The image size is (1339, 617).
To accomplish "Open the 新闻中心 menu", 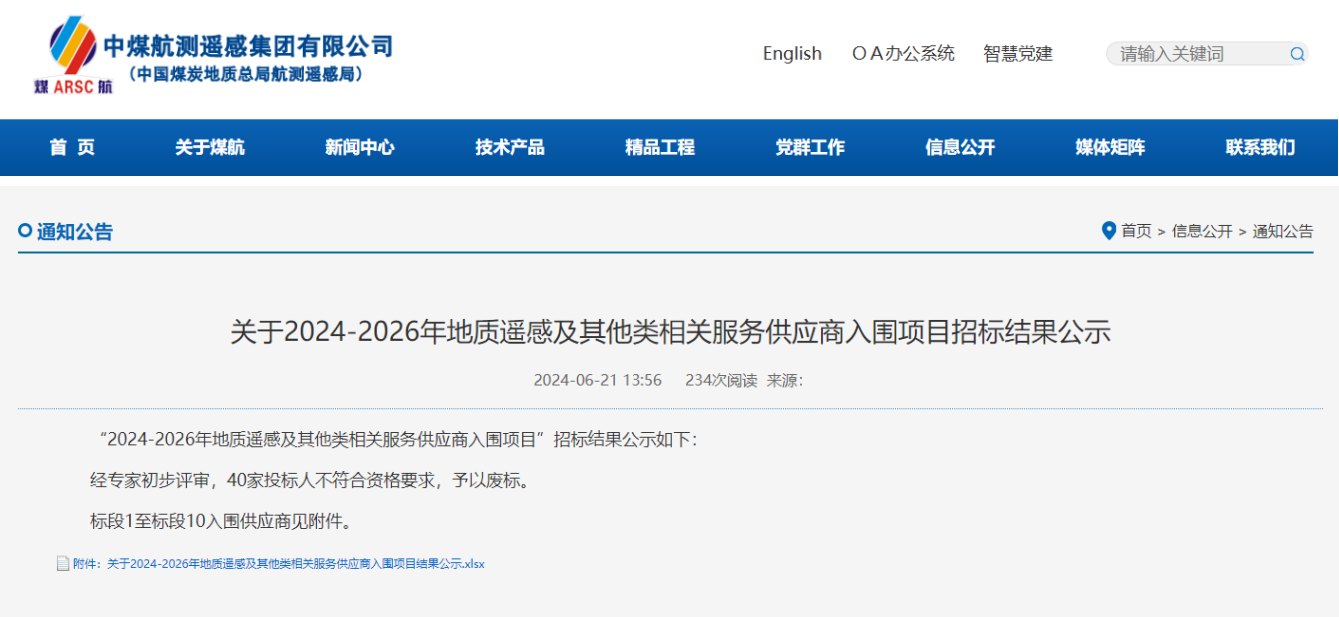I will click(360, 147).
